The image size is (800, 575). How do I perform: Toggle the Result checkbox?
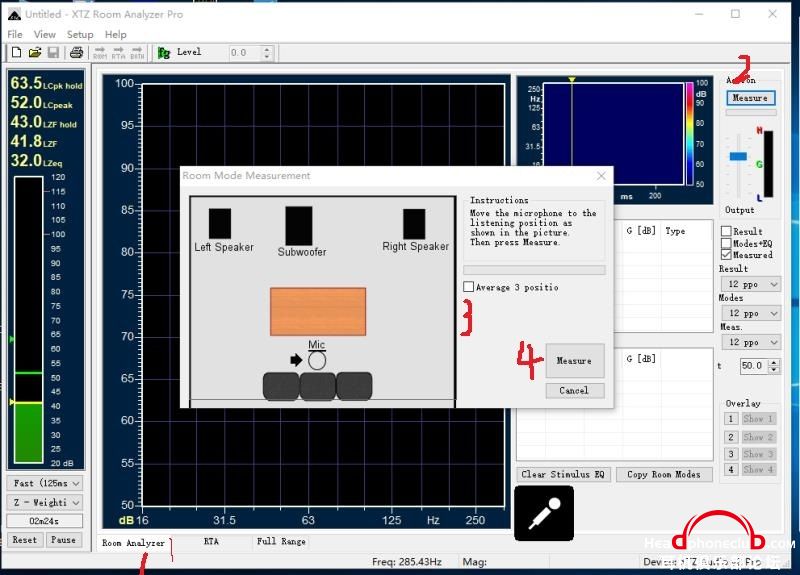click(727, 231)
